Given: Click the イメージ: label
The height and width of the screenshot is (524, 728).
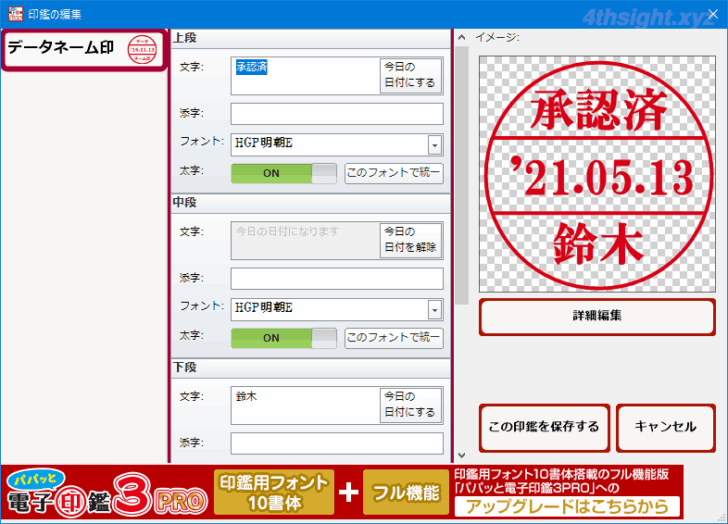Looking at the screenshot, I should point(497,38).
